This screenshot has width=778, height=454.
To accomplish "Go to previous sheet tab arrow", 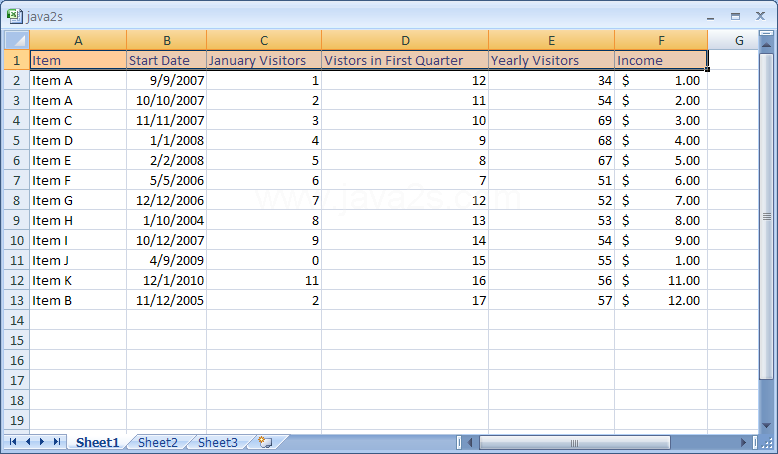I will [28, 442].
